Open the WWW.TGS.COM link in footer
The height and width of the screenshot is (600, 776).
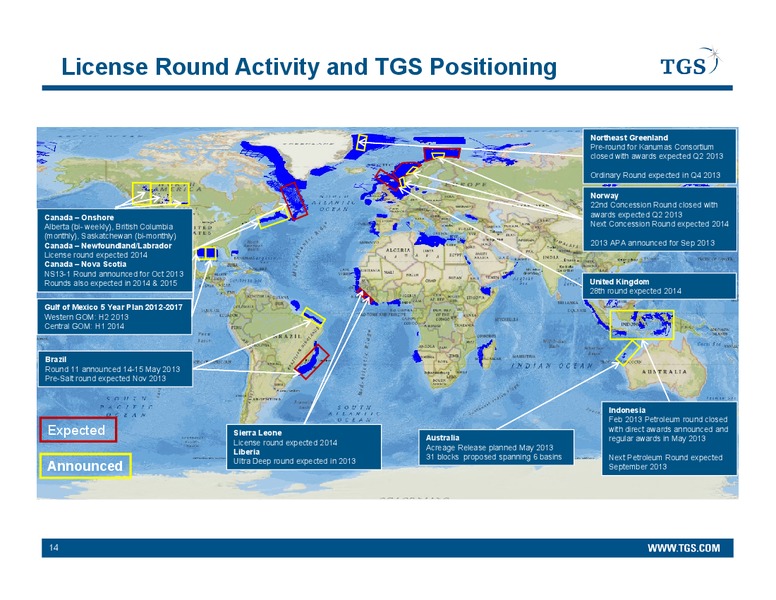click(683, 548)
